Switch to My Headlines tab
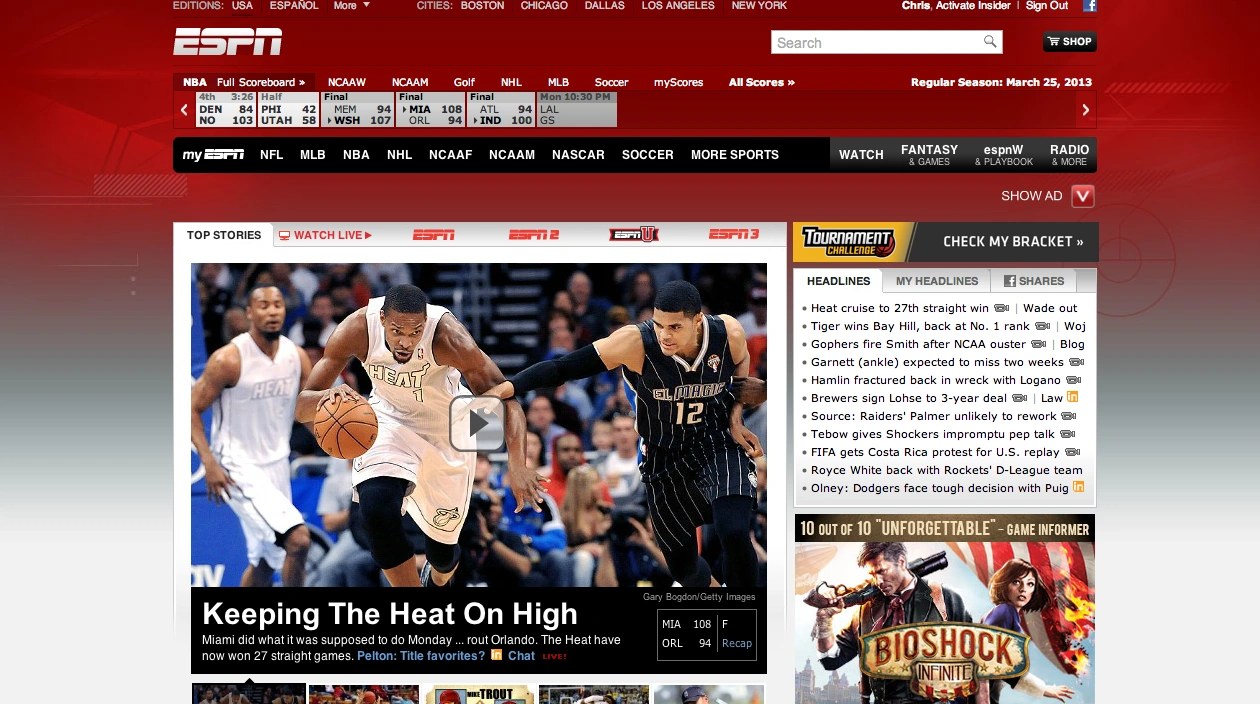This screenshot has height=704, width=1260. pos(937,281)
